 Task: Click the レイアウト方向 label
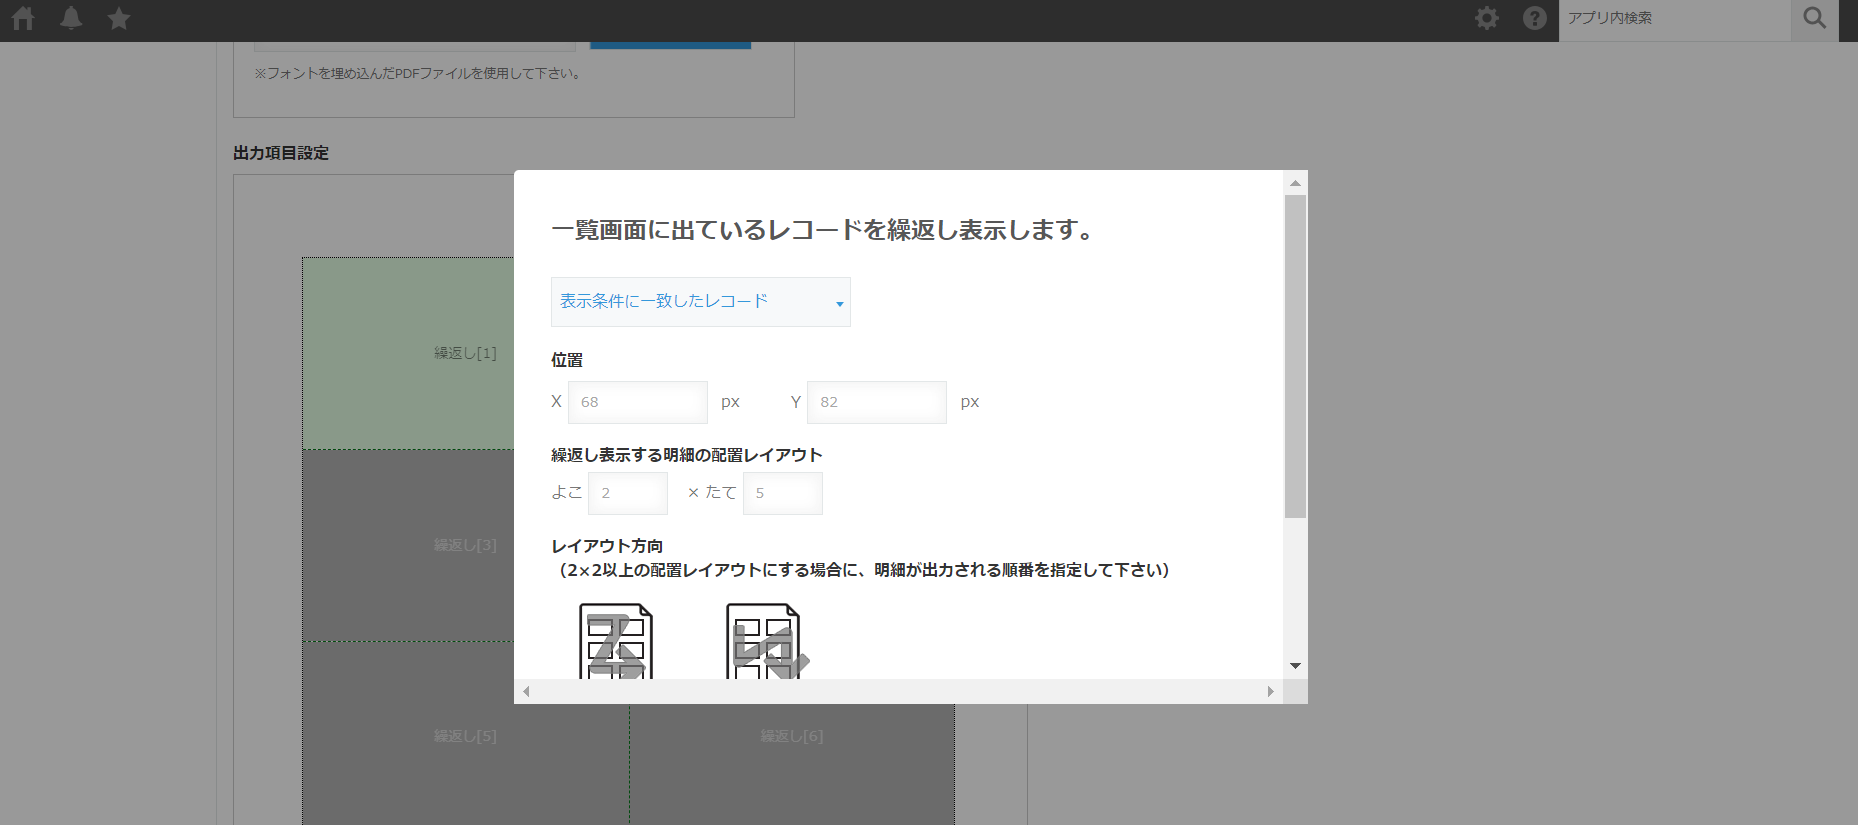click(607, 546)
